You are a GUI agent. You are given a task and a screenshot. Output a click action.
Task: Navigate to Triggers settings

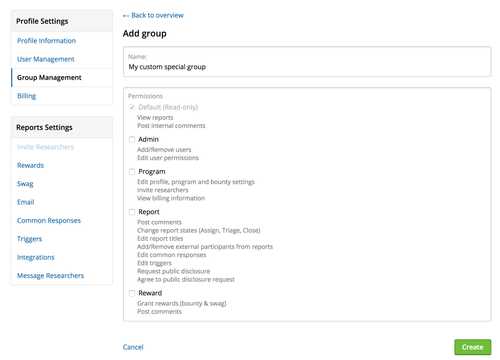coord(30,239)
